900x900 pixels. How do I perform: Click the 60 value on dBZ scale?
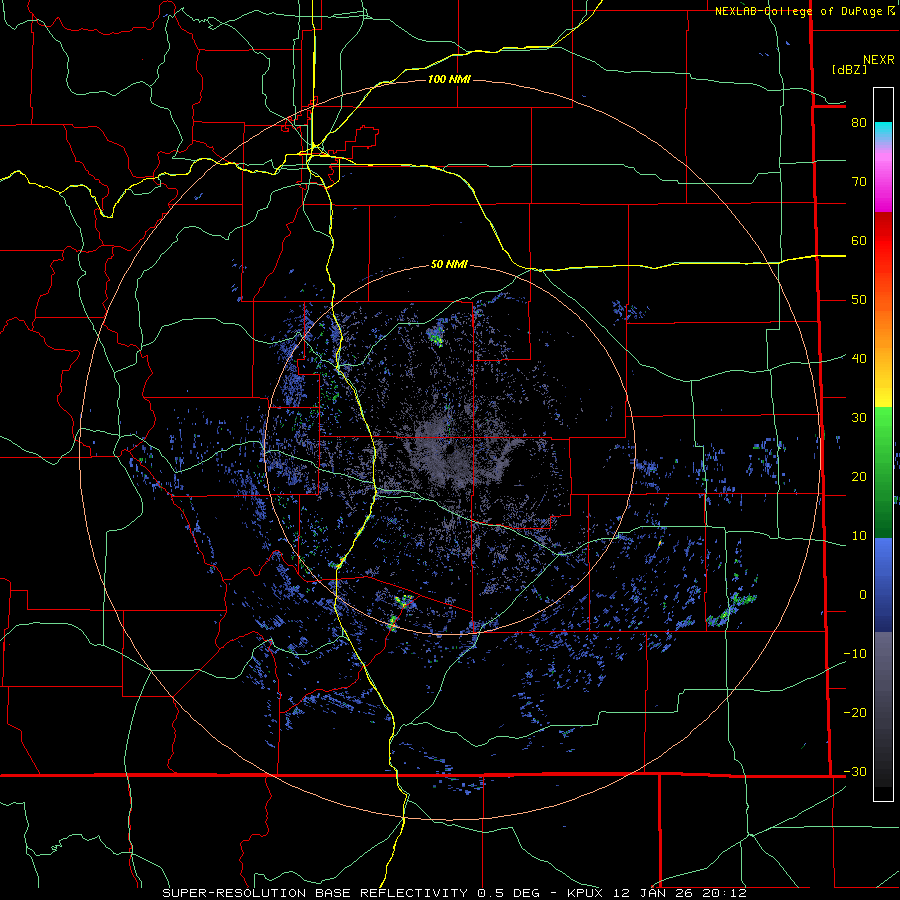(859, 240)
